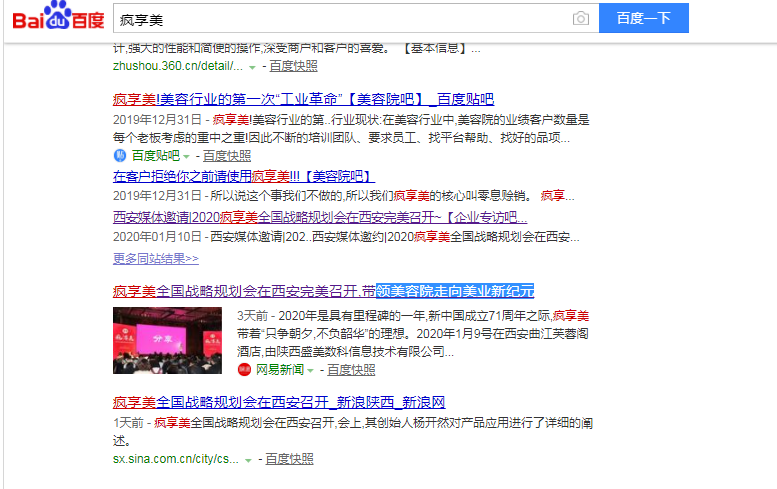This screenshot has width=777, height=489.
Task: Expand dropdown arrow next to zhushou.360.cn URL
Action: click(252, 67)
